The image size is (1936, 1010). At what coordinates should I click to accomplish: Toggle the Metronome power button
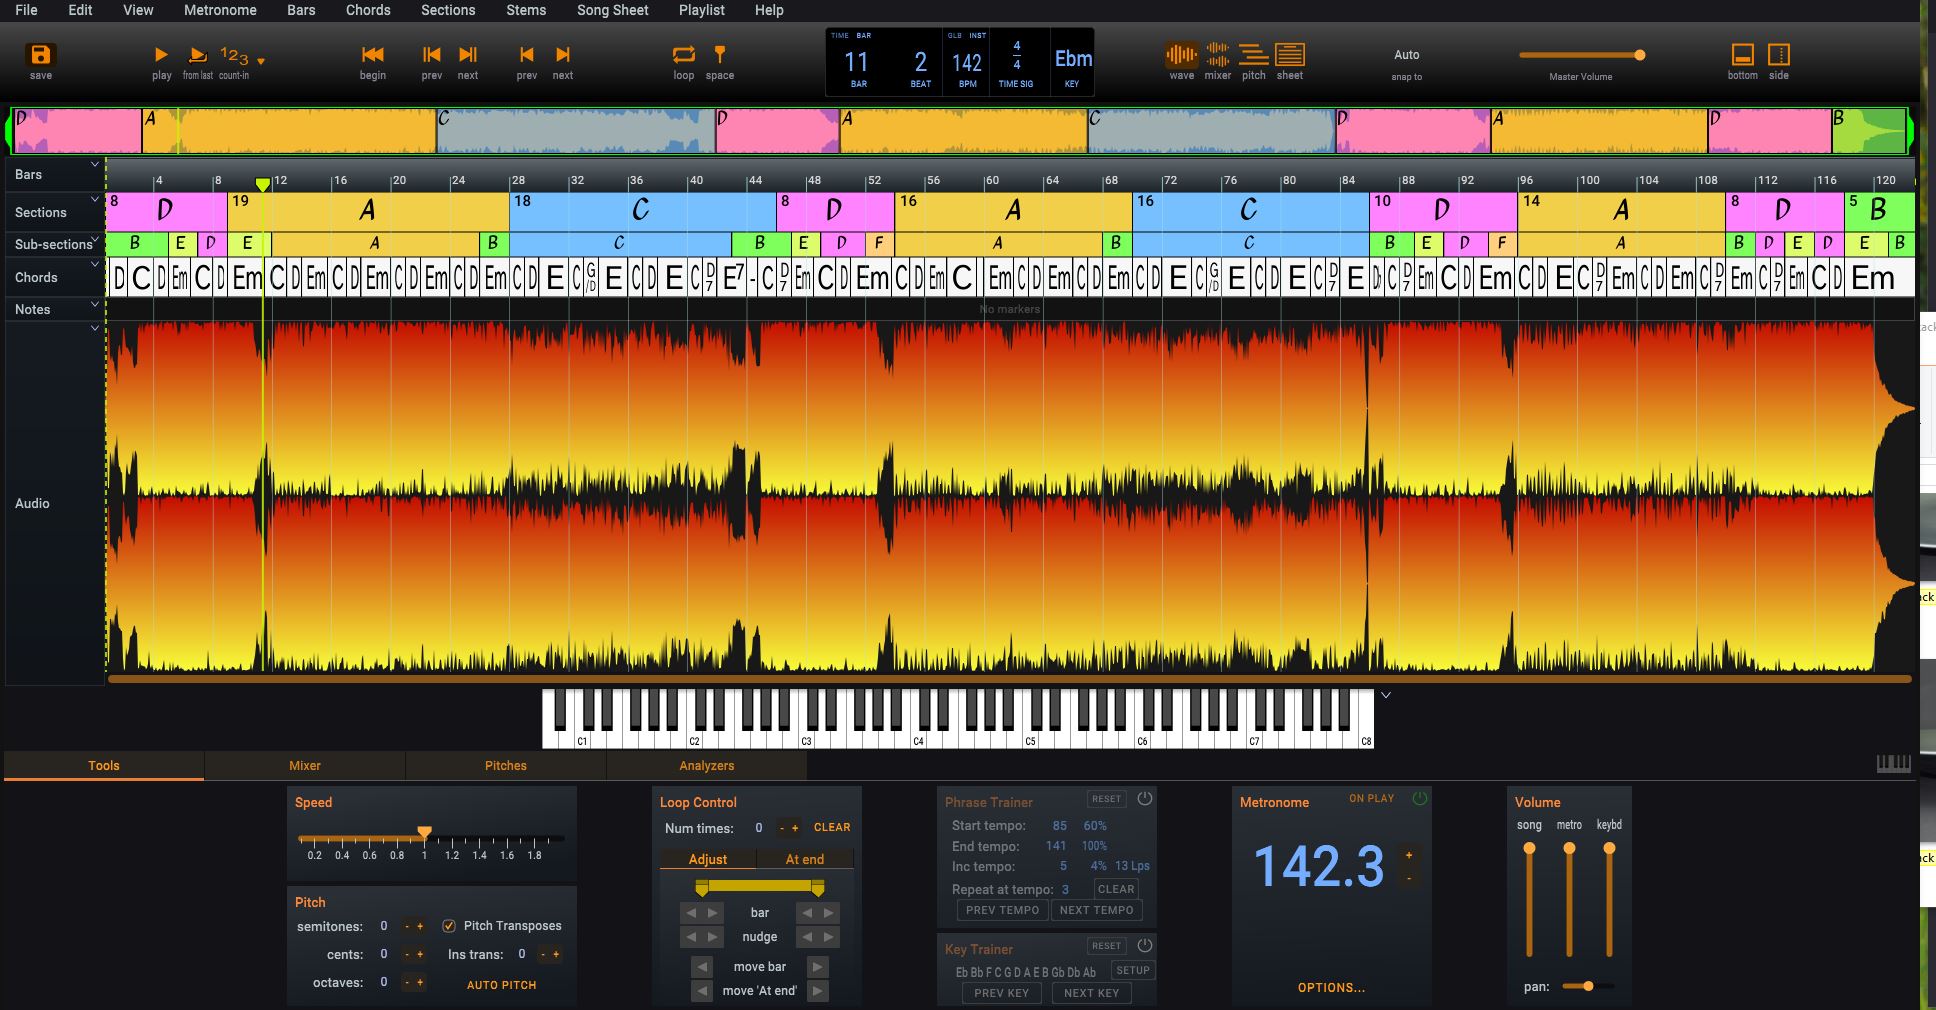[x=1419, y=798]
